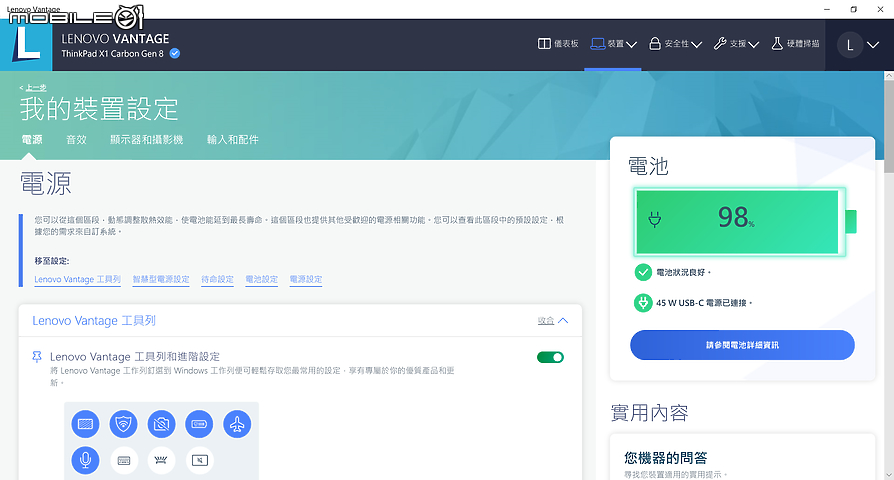
Task: Click the microphone icon
Action: click(x=86, y=460)
